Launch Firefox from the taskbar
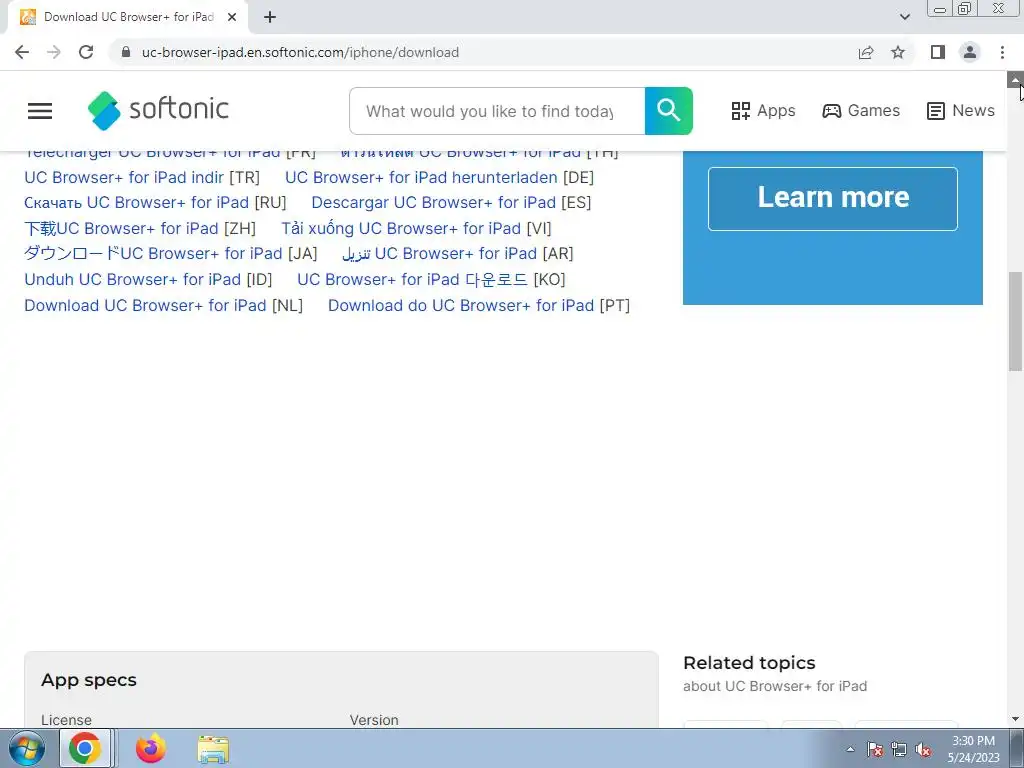The image size is (1024, 768). pos(151,748)
